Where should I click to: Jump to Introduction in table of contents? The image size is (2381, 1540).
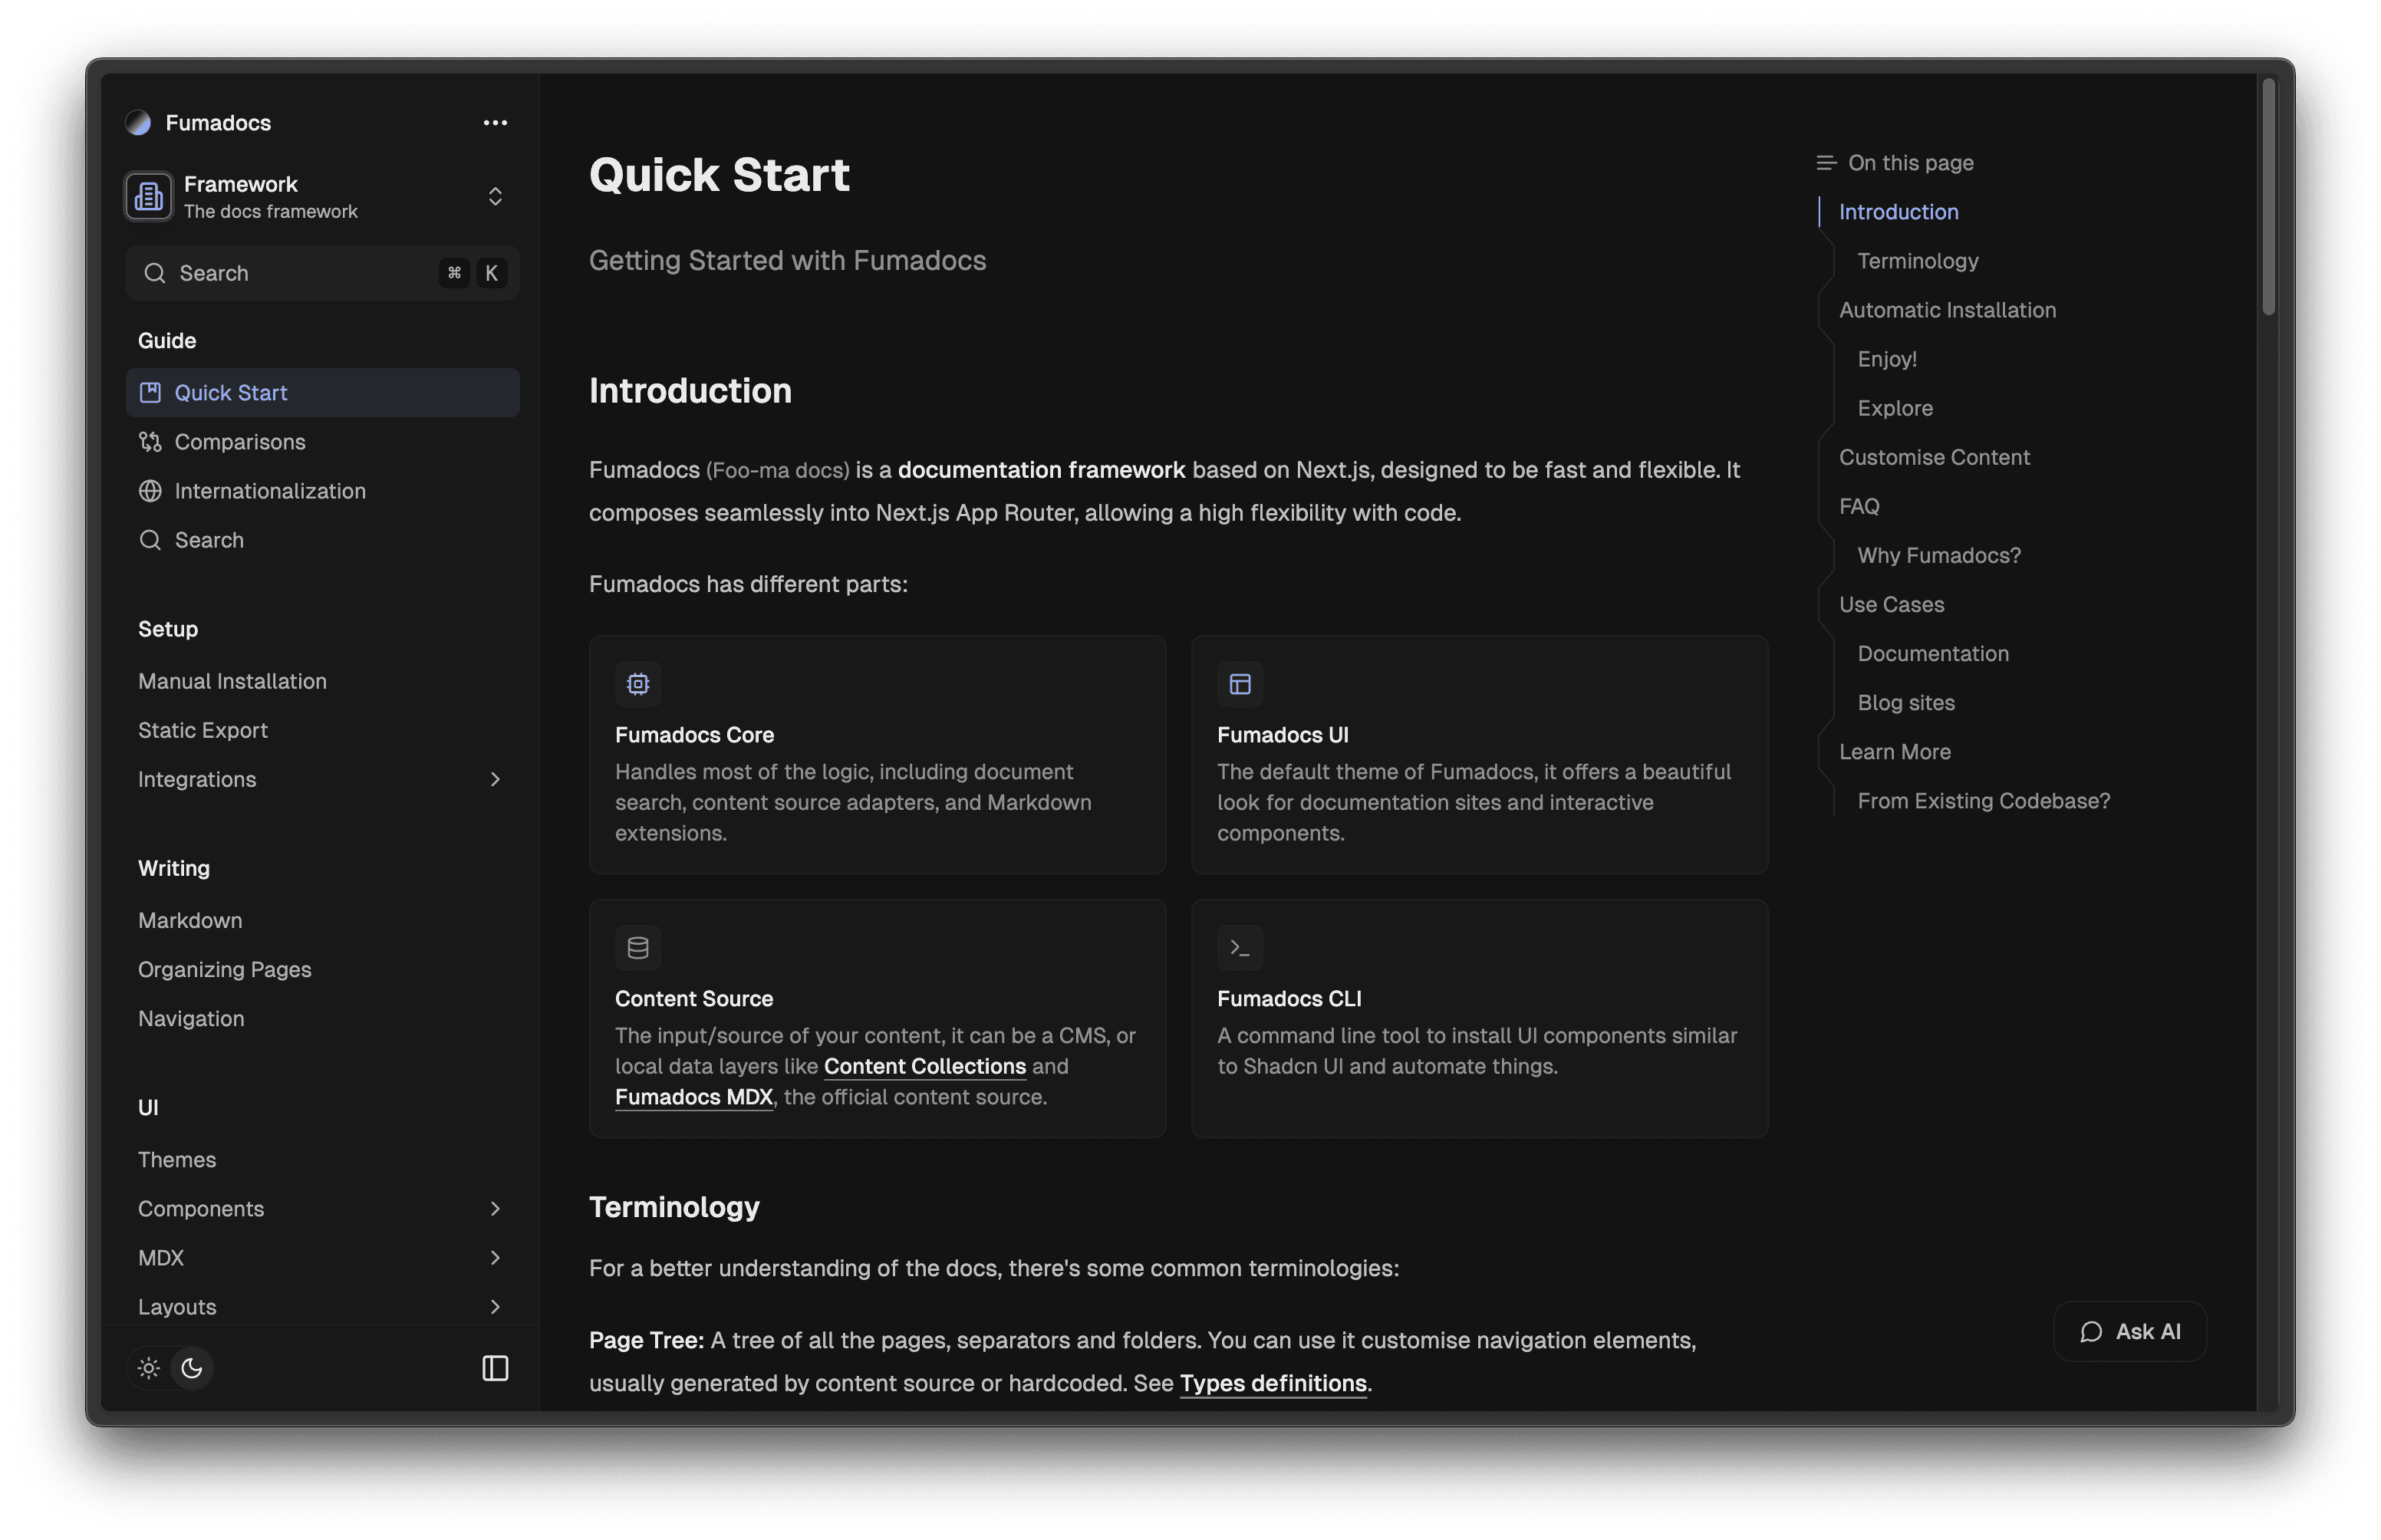tap(1898, 211)
